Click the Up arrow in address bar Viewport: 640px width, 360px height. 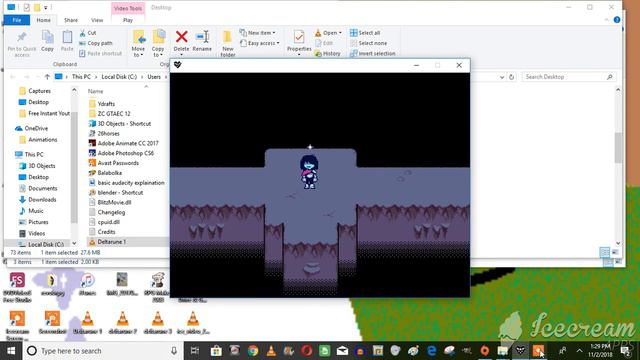pos(47,77)
